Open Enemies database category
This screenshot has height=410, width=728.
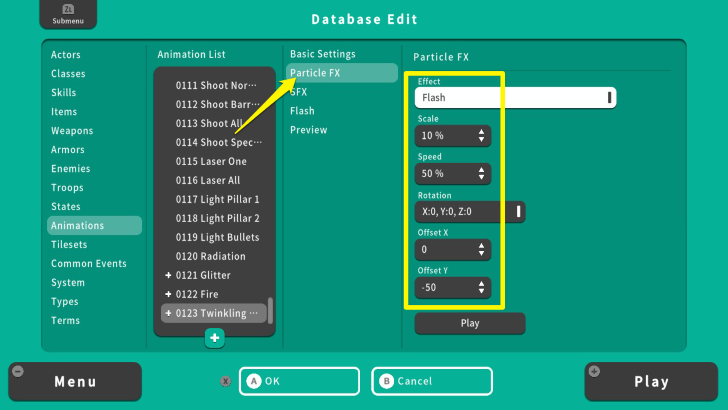[94, 169]
